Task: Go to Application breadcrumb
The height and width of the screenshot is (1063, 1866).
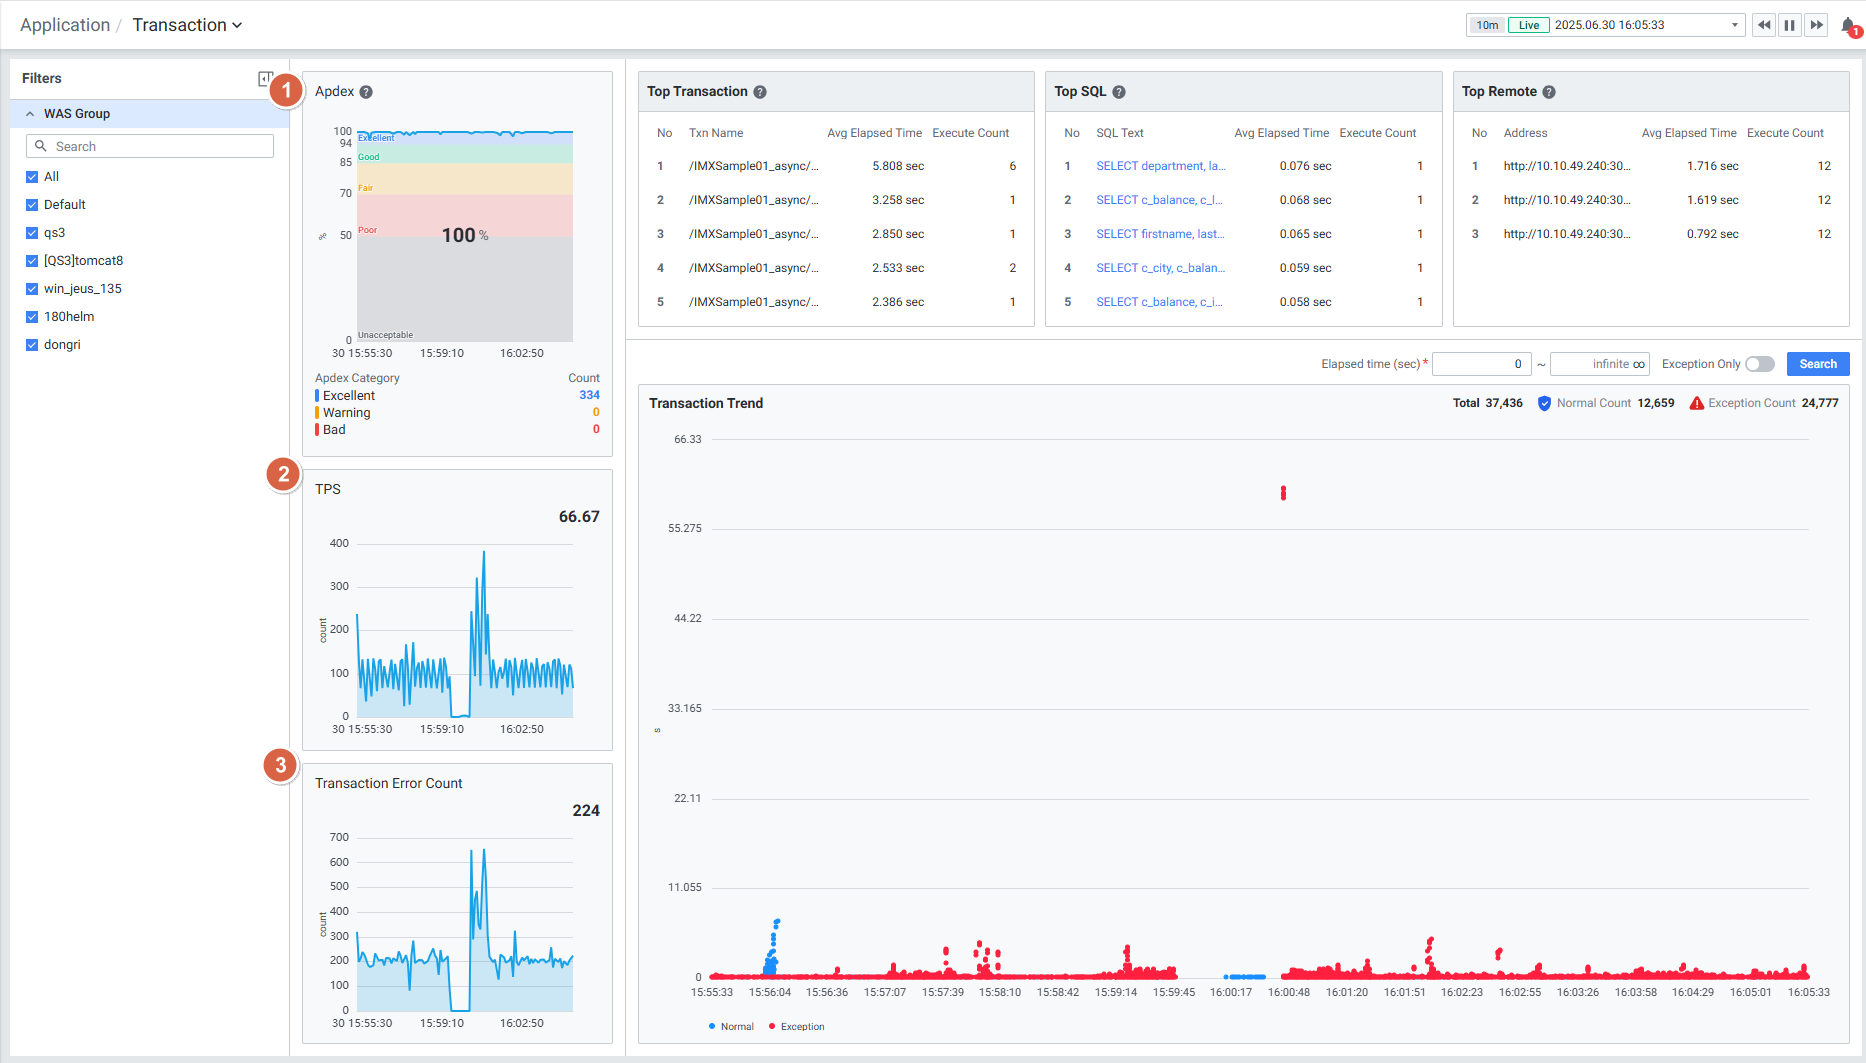Action: 65,25
